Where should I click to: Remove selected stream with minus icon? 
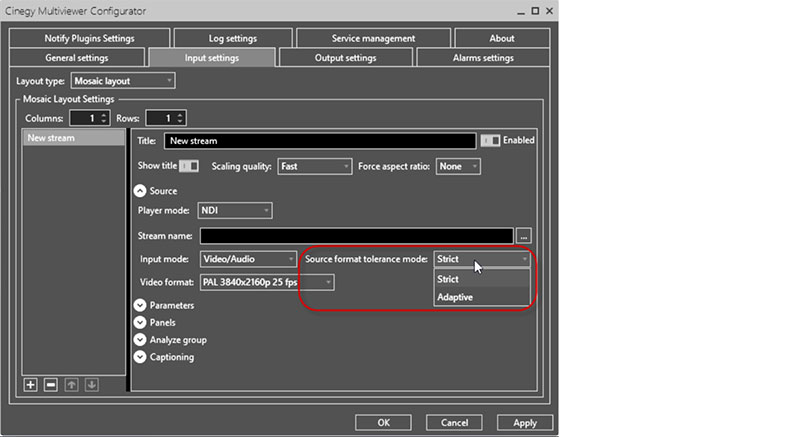[x=51, y=385]
